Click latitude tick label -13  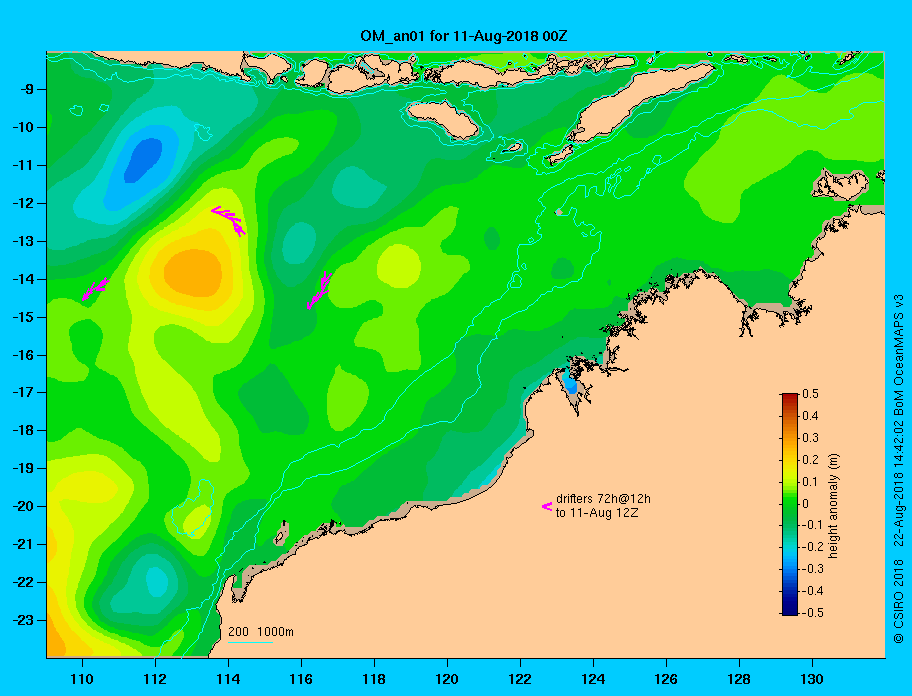[x=24, y=241]
